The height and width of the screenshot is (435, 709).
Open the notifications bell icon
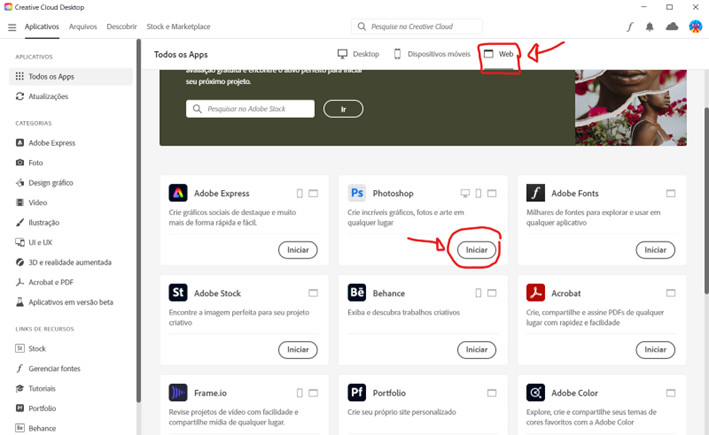650,27
